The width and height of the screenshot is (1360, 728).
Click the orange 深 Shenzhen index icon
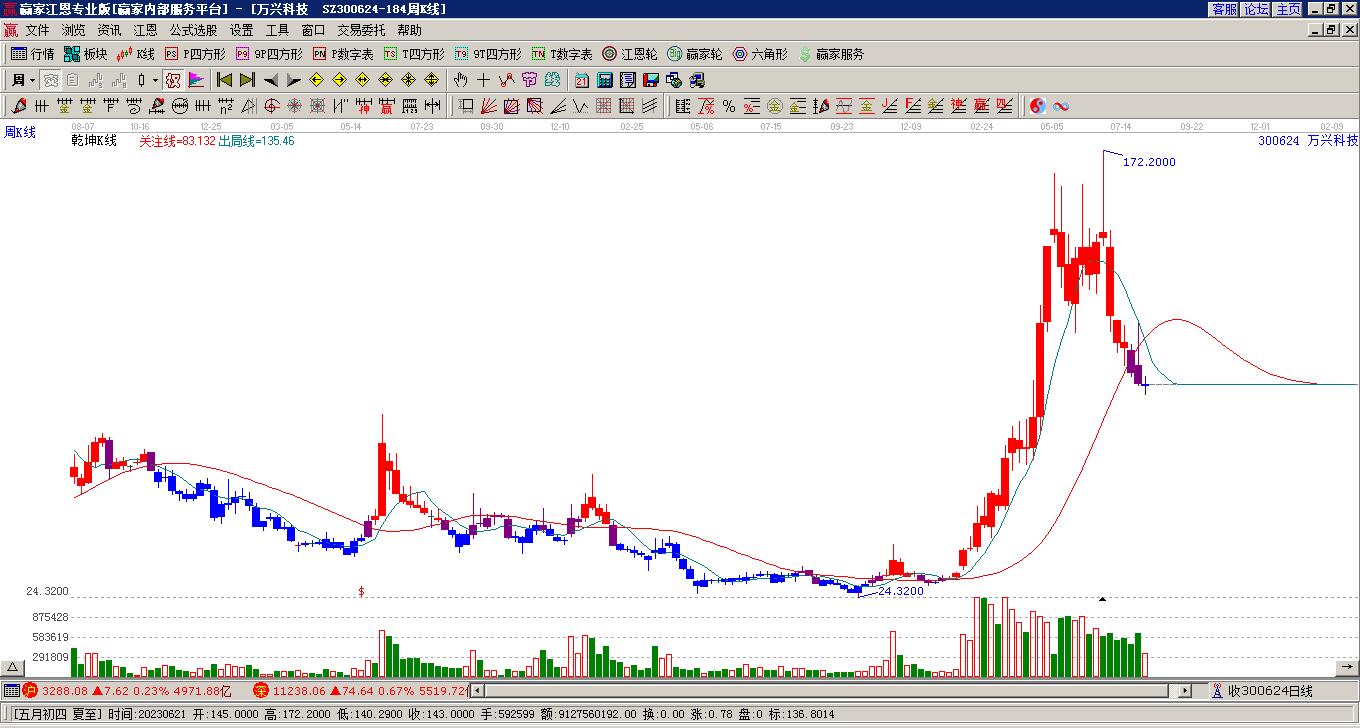coord(260,690)
